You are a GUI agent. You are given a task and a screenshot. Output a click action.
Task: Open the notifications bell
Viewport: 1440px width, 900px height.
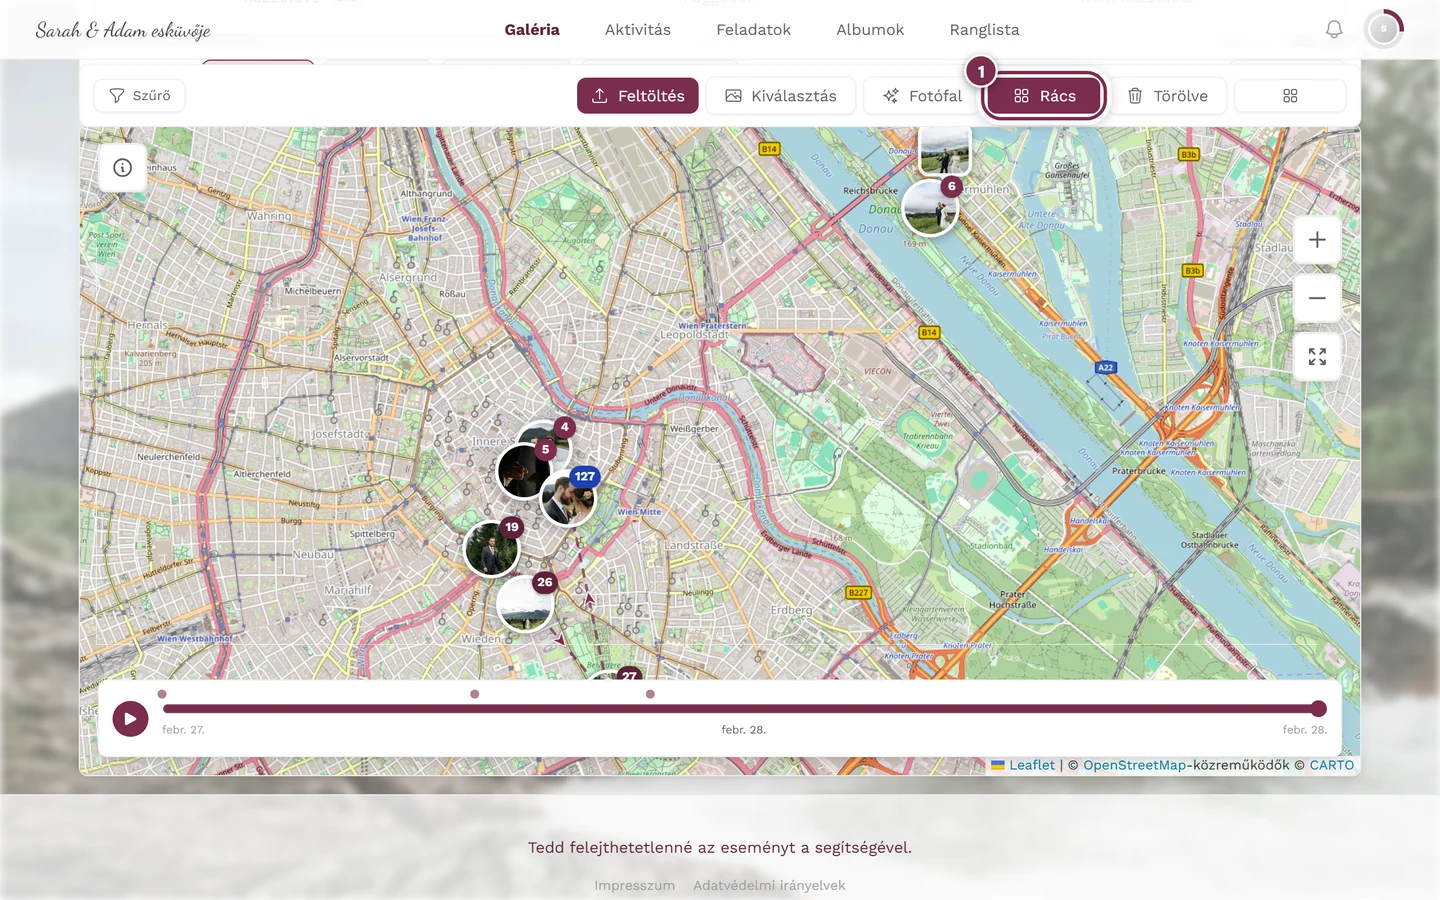pyautogui.click(x=1334, y=30)
